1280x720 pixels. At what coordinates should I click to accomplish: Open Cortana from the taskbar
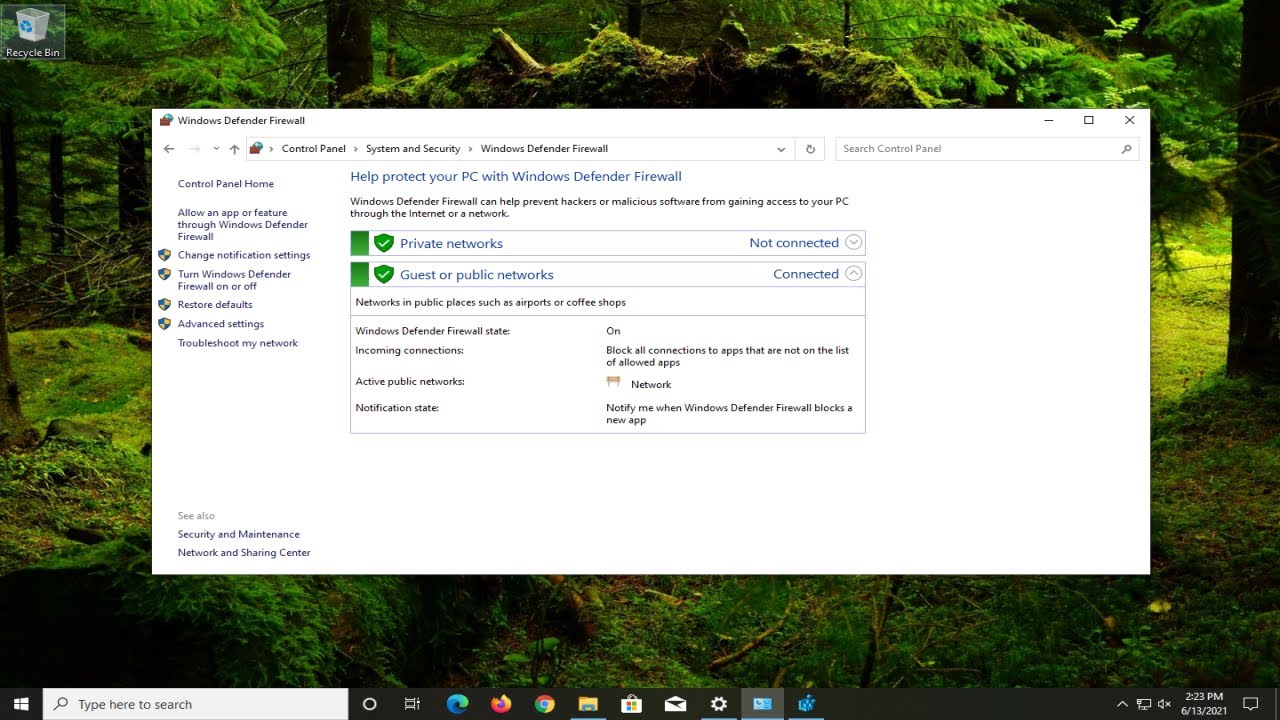[369, 704]
